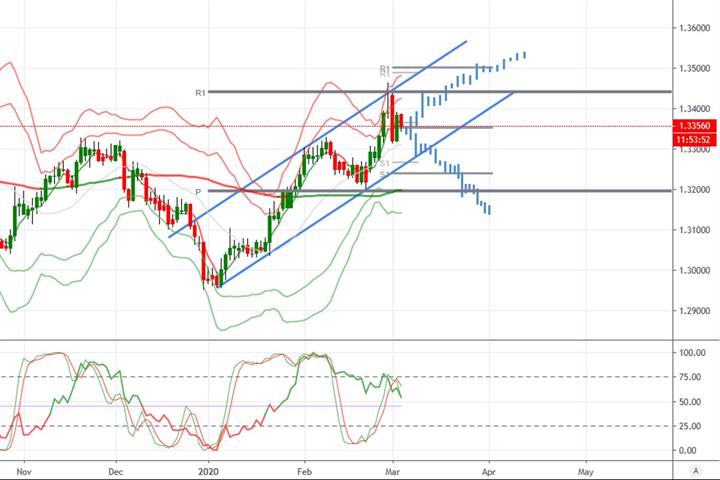The height and width of the screenshot is (480, 720).
Task: Click the Apr label on time axis
Action: 489,471
